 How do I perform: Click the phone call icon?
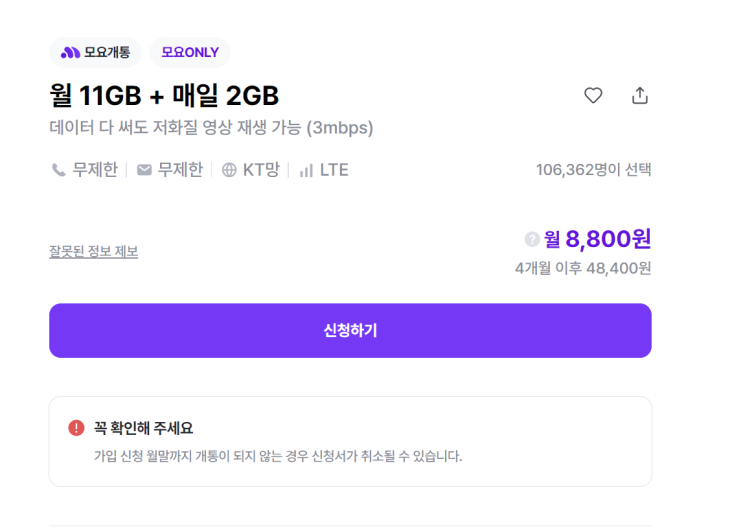(x=59, y=170)
